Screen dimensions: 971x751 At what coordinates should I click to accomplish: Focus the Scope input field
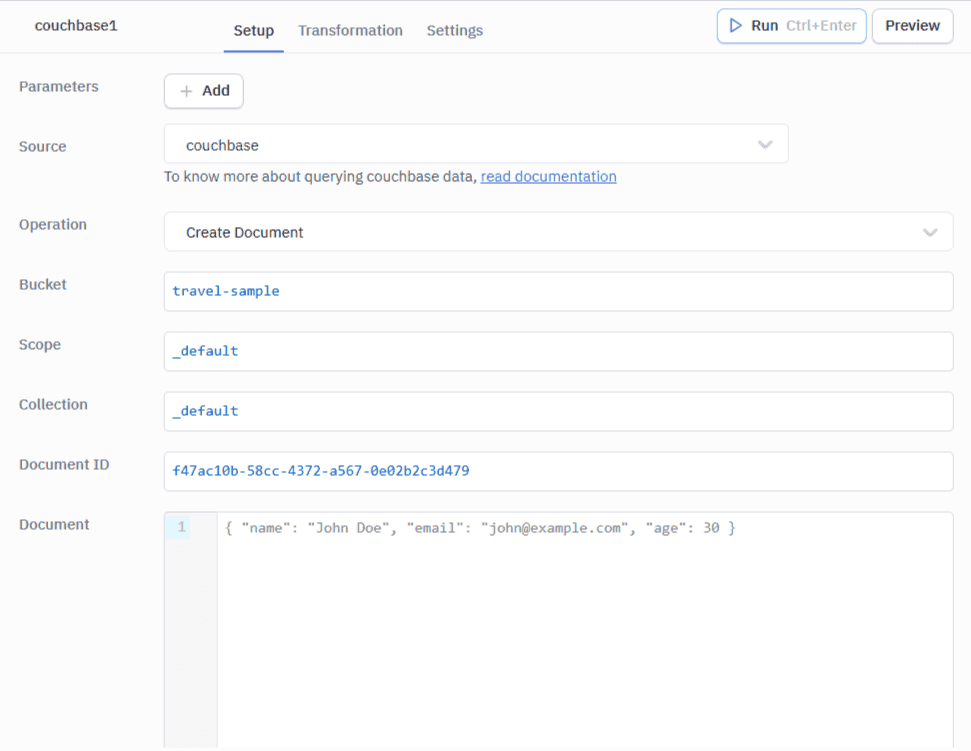(x=558, y=351)
